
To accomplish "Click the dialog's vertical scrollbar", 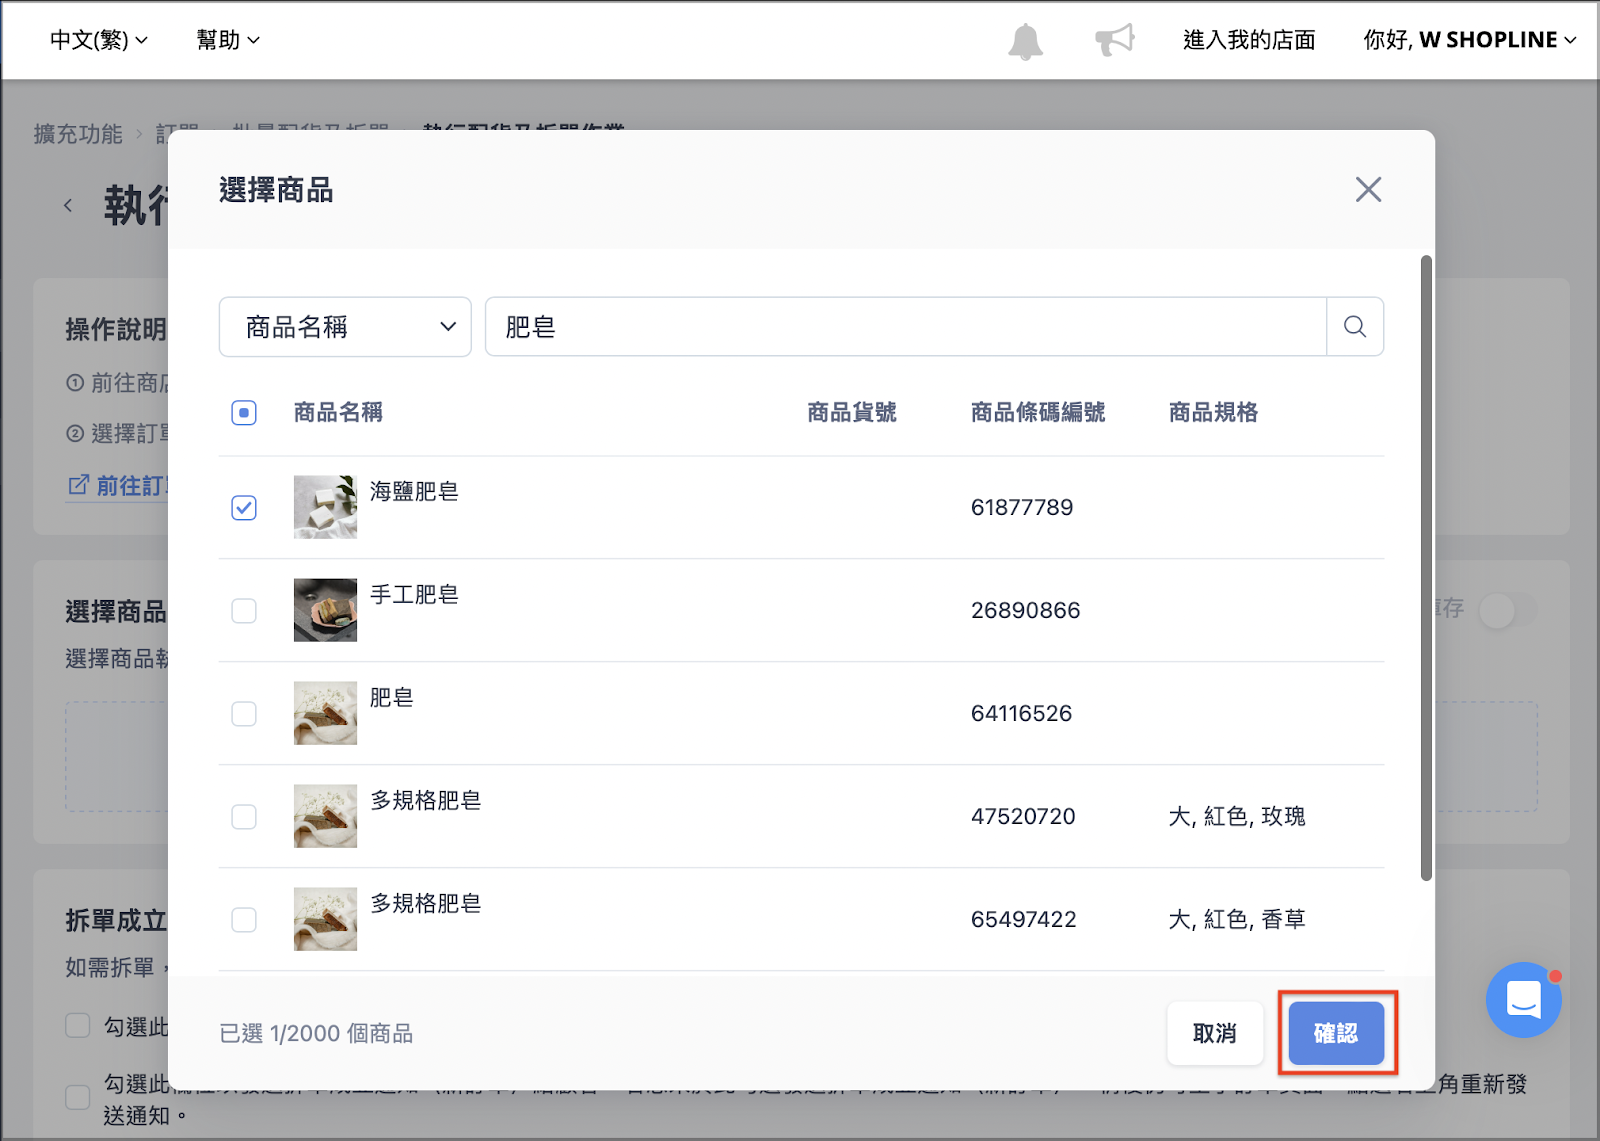I will click(x=1426, y=568).
